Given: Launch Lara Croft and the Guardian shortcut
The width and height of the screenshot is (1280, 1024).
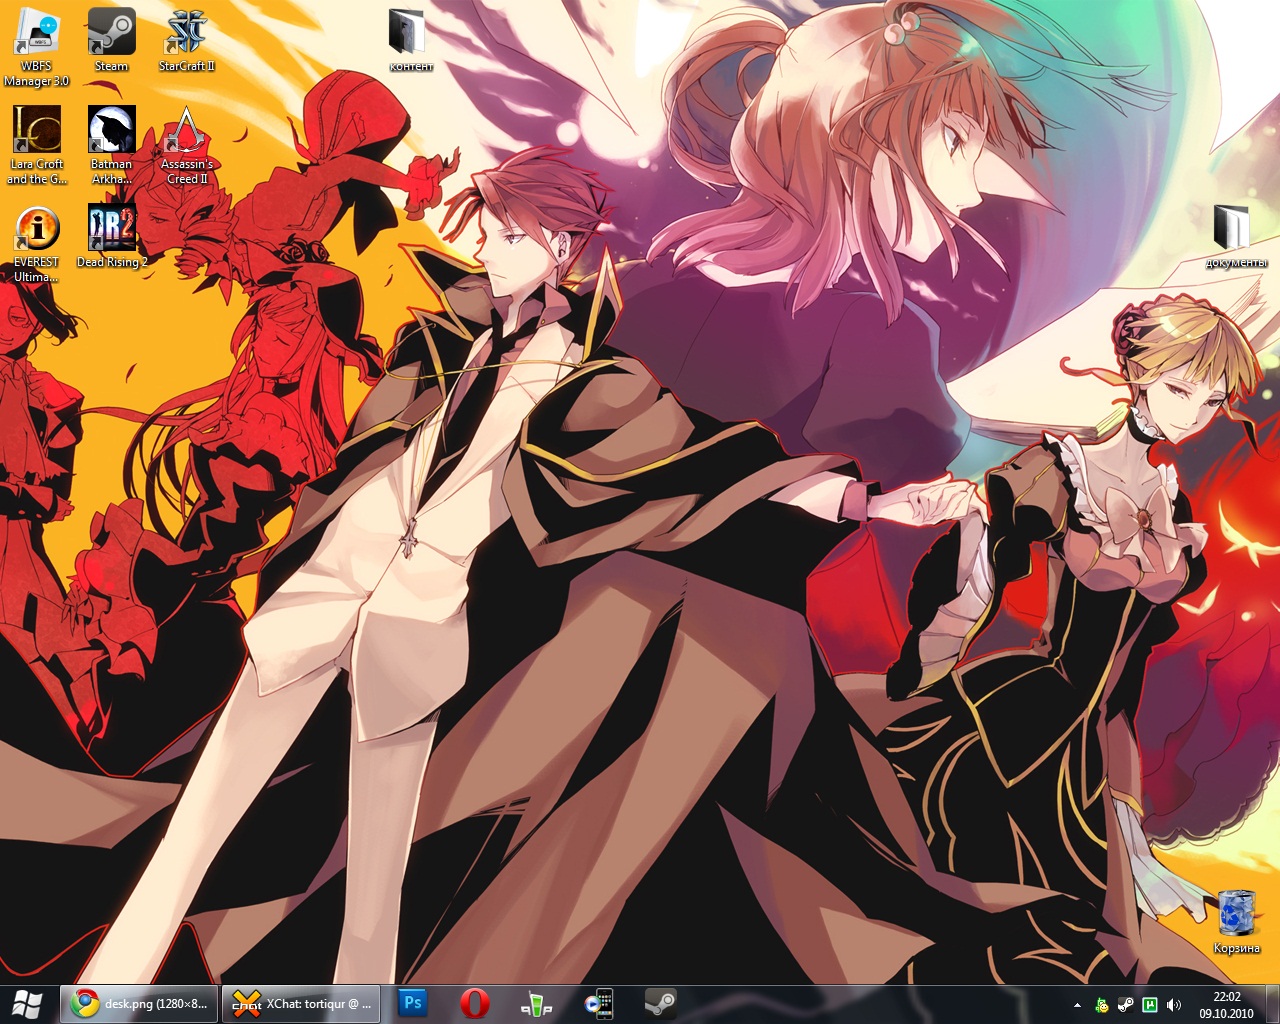Looking at the screenshot, I should click(x=36, y=145).
